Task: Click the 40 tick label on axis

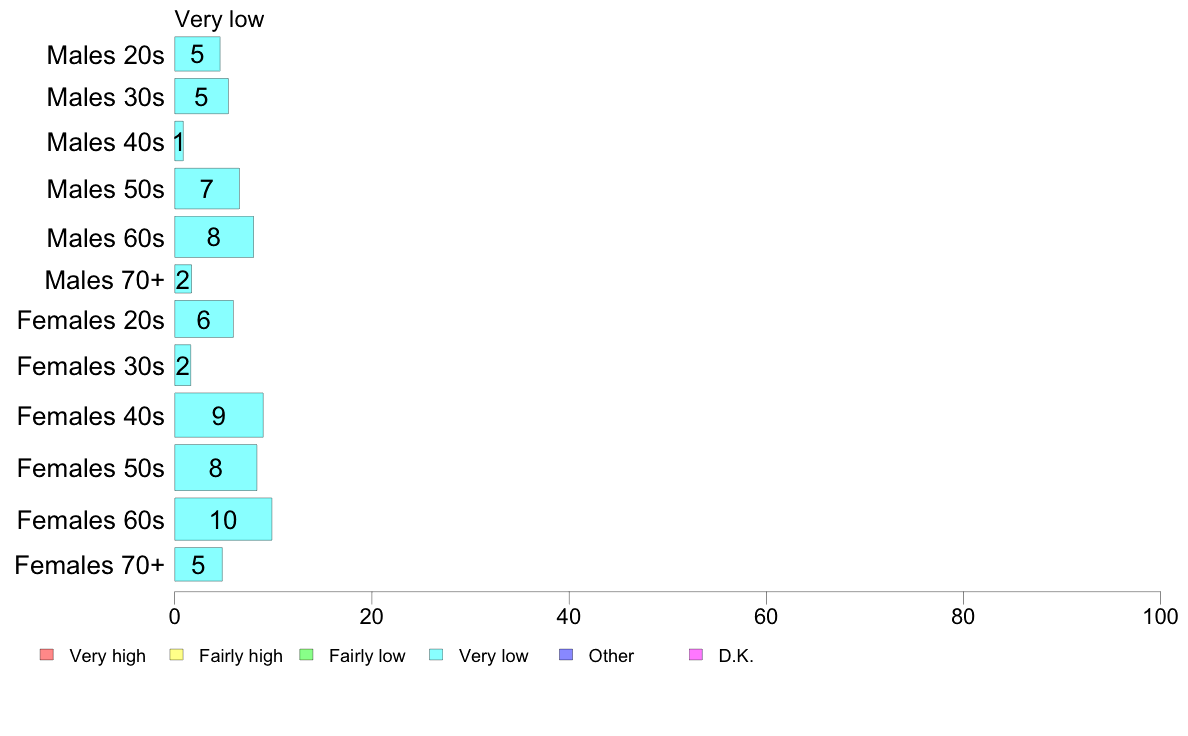Action: pyautogui.click(x=569, y=617)
